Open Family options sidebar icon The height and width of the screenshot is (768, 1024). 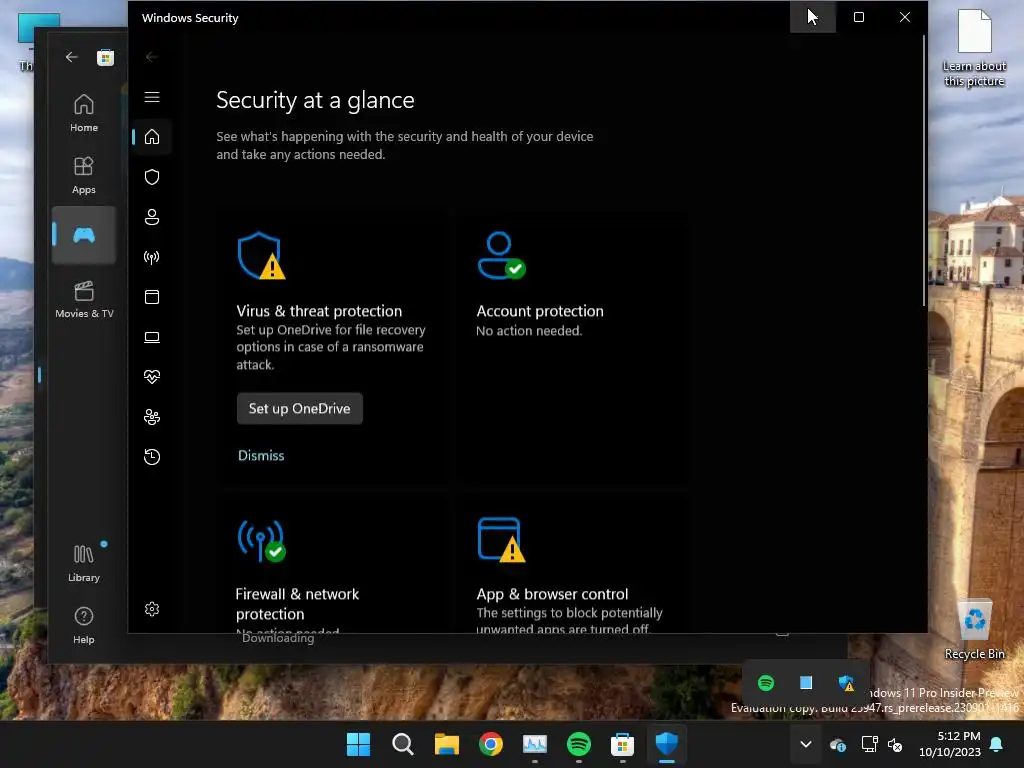[x=152, y=417]
